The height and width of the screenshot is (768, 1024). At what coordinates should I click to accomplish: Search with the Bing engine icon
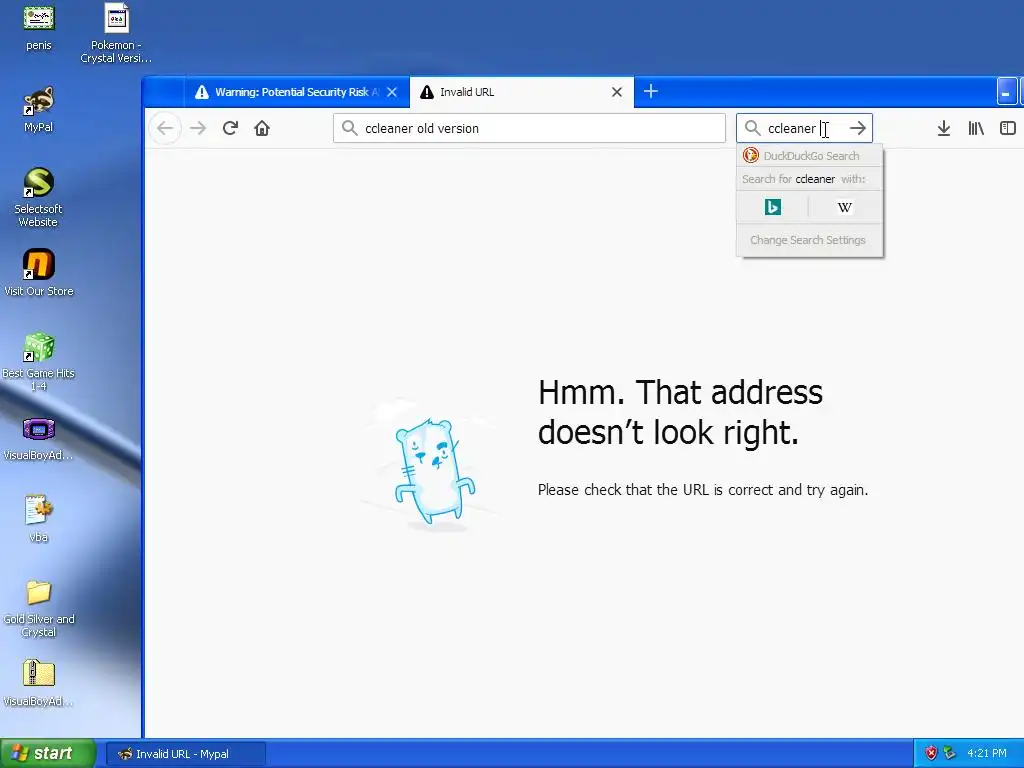click(773, 207)
